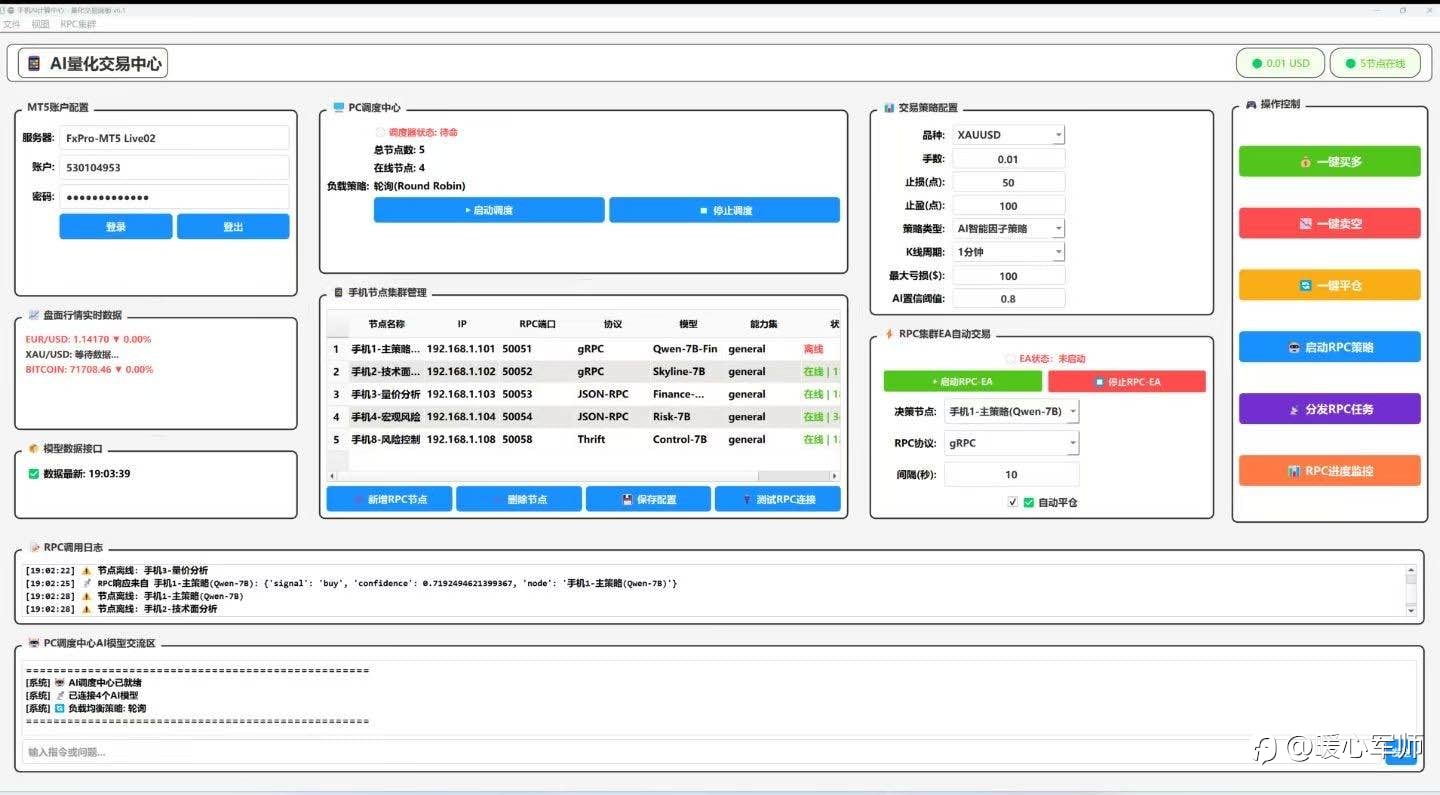Image resolution: width=1440 pixels, height=795 pixels.
Task: Click the 节点名称 column header
Action: [x=386, y=324]
